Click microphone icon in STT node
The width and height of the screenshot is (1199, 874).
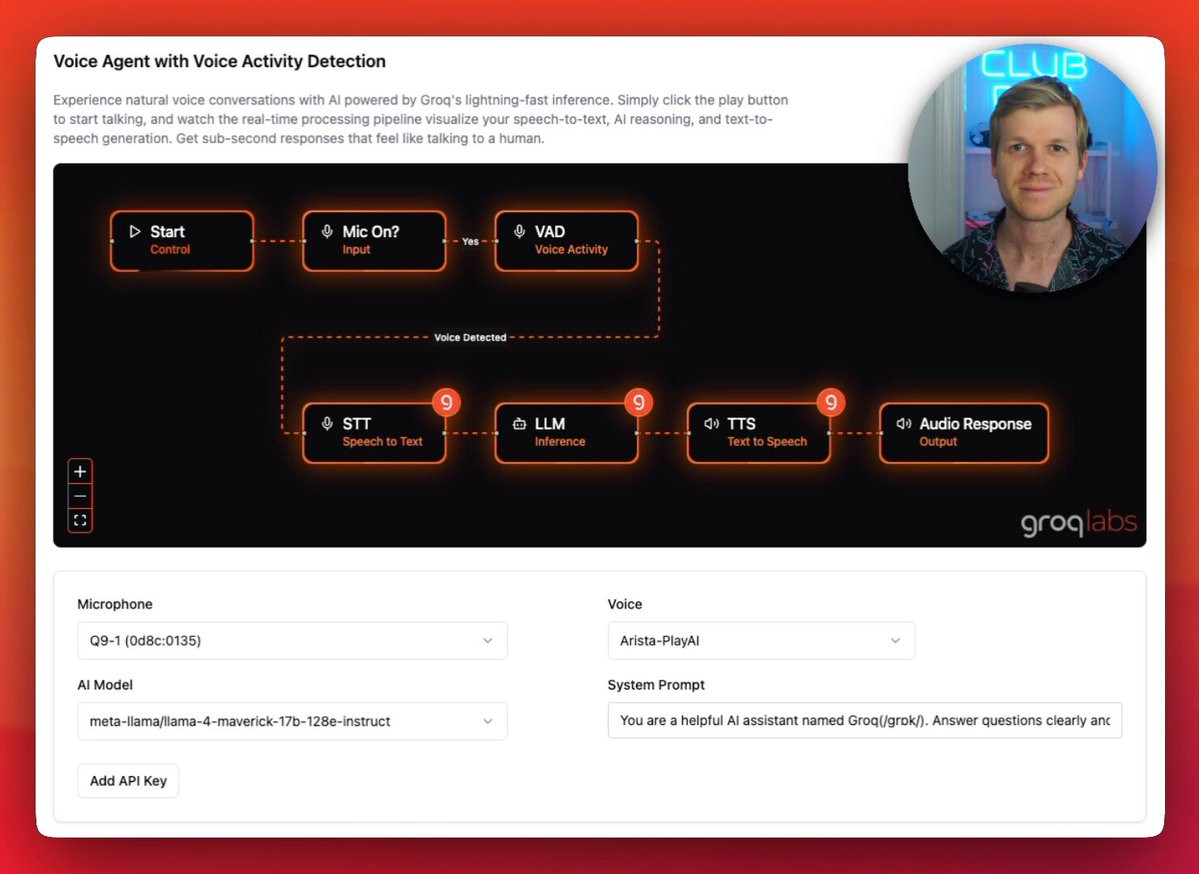pos(327,423)
